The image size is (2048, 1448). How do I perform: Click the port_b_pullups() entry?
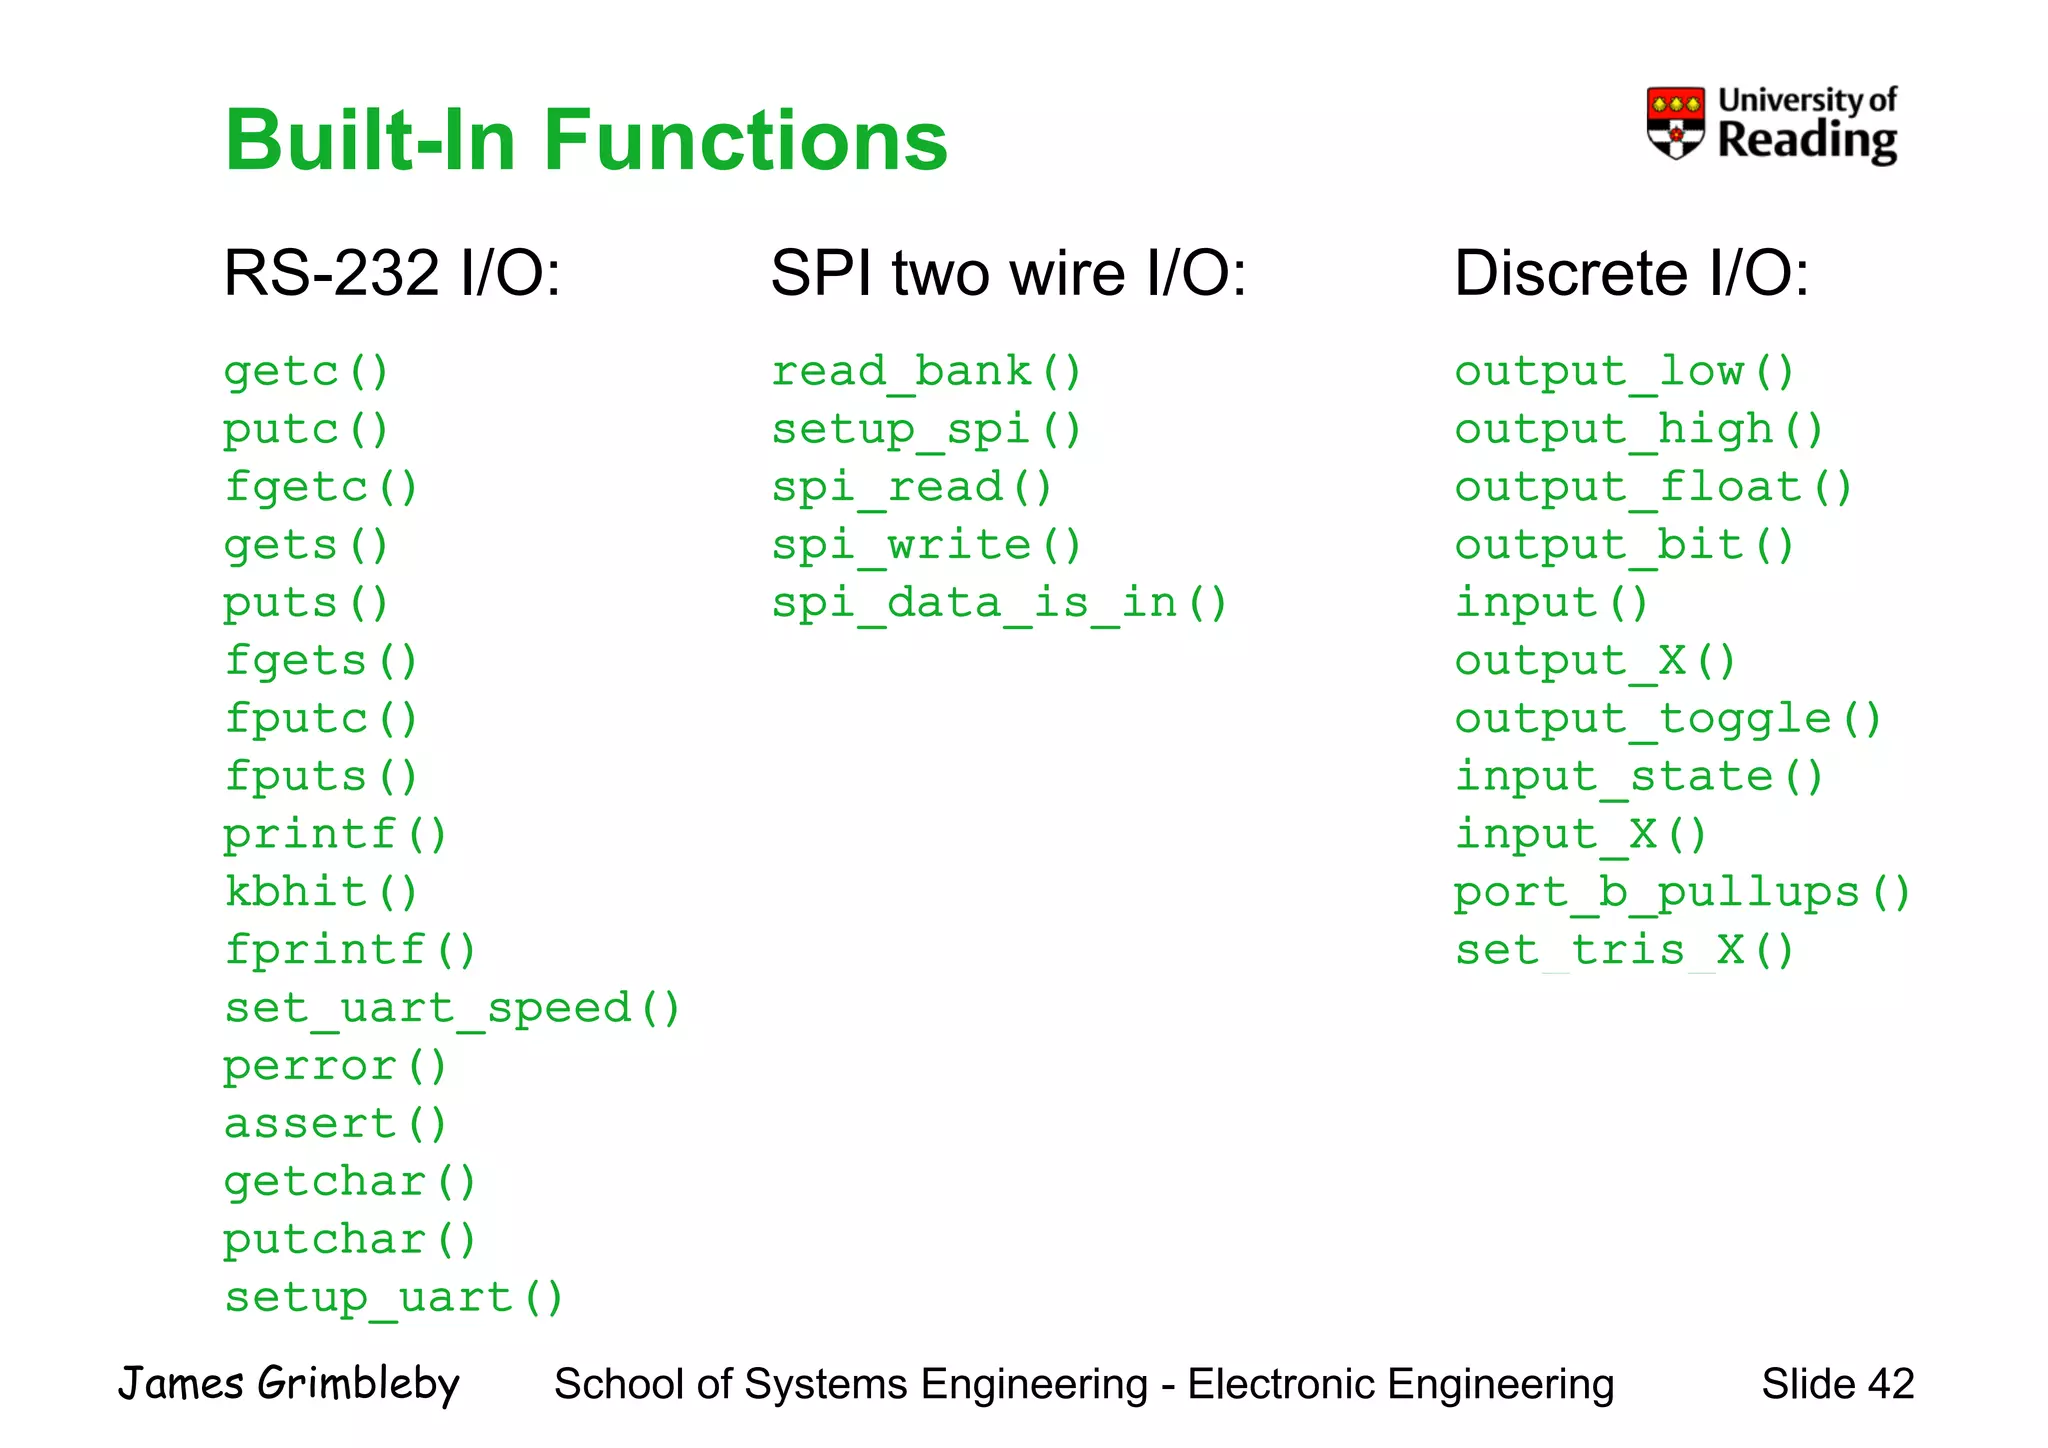tap(1683, 893)
